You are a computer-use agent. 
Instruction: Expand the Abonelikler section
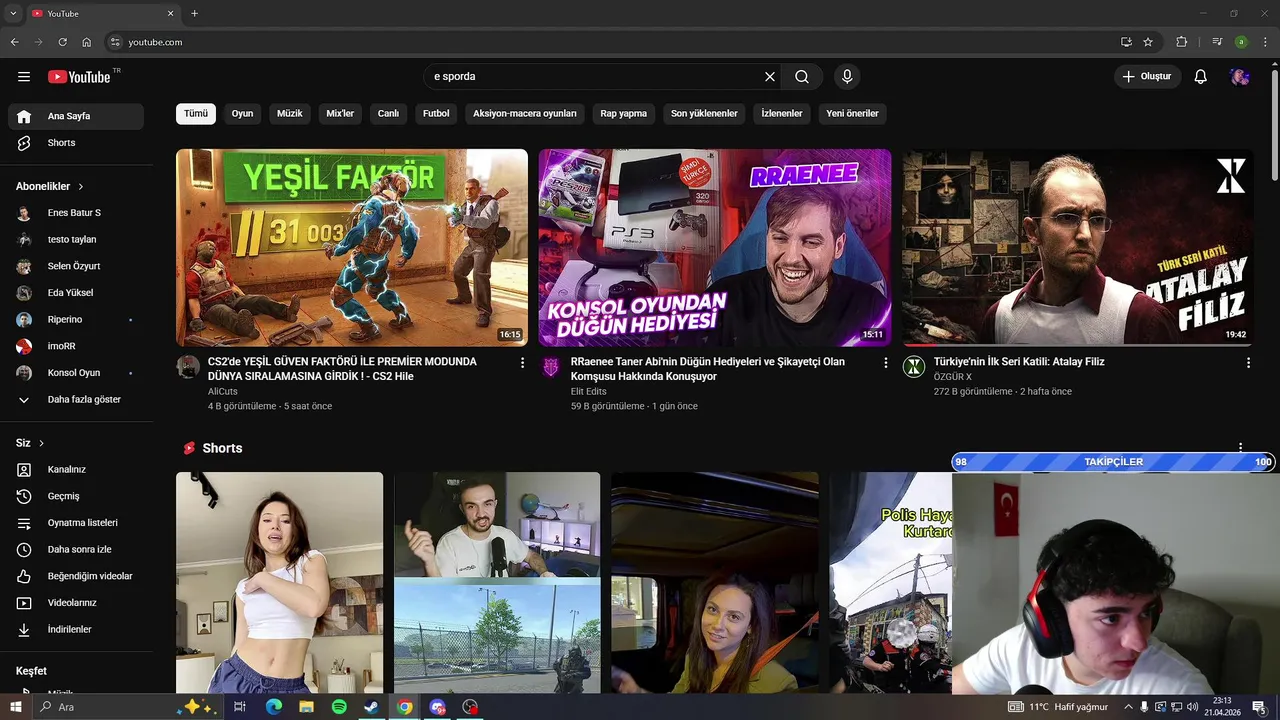pos(50,186)
